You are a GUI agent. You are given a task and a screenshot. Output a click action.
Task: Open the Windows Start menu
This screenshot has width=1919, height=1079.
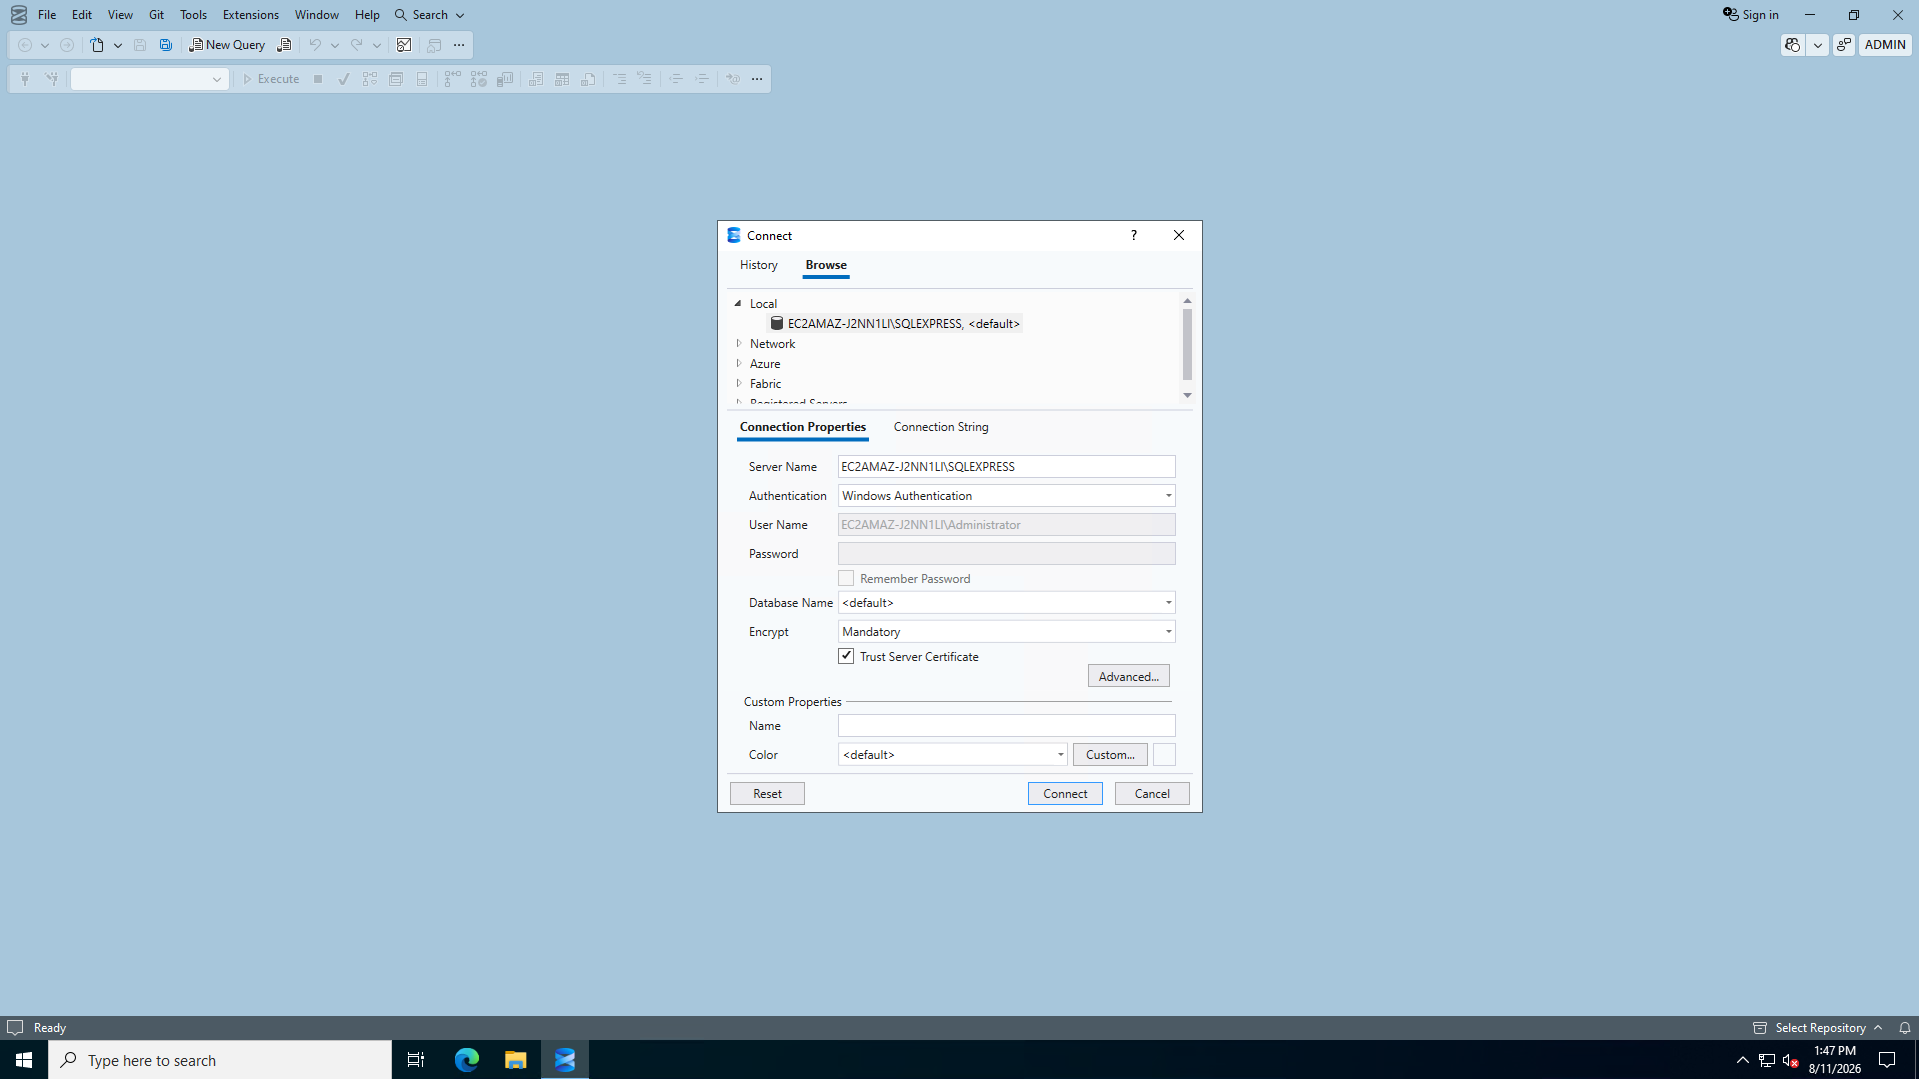(x=24, y=1060)
